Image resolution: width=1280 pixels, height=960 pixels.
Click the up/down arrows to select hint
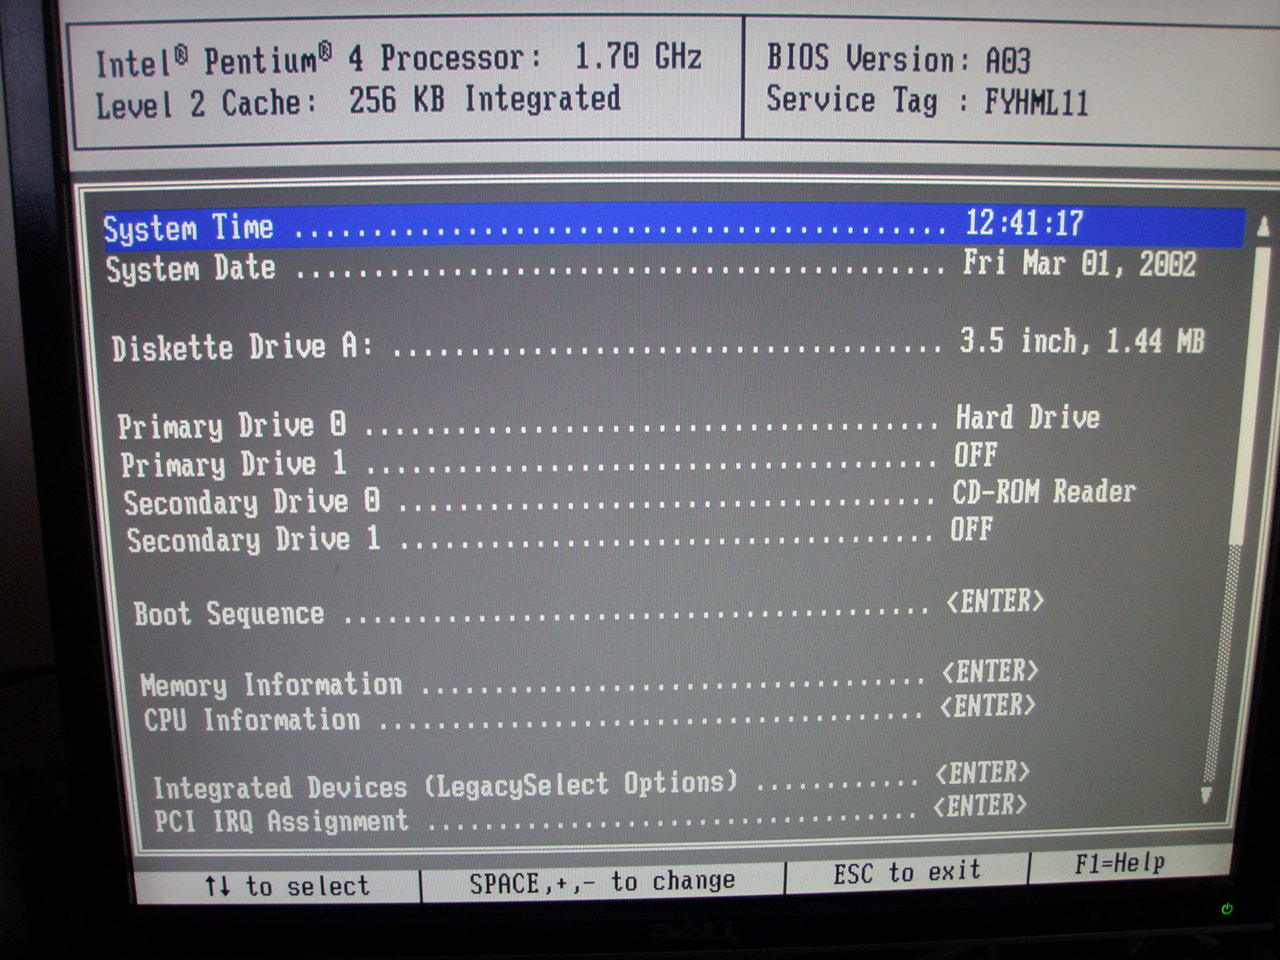tap(286, 886)
